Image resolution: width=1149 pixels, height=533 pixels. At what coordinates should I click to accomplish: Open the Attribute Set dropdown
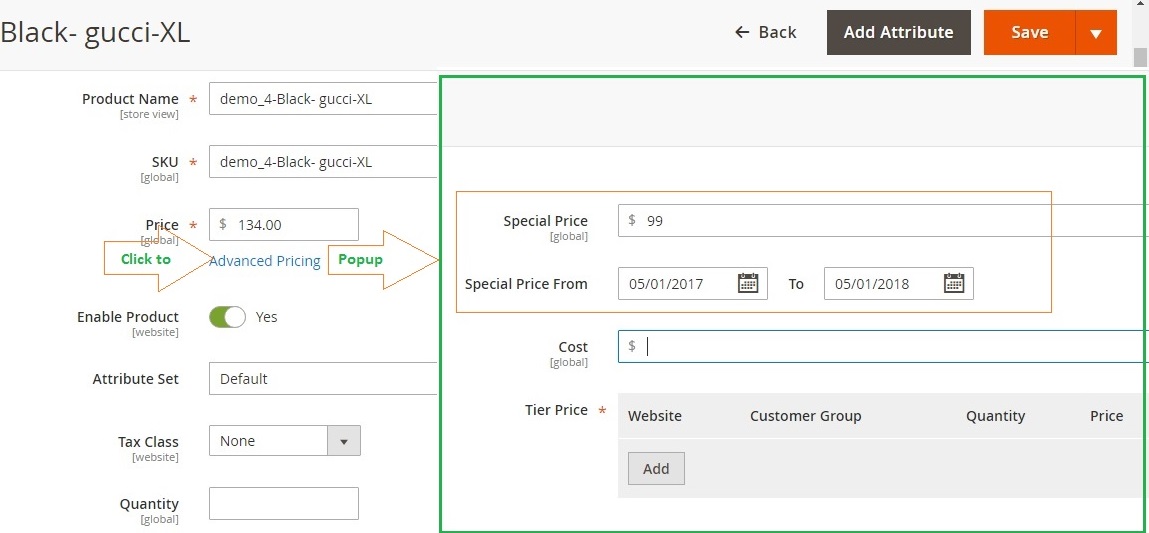tap(322, 379)
